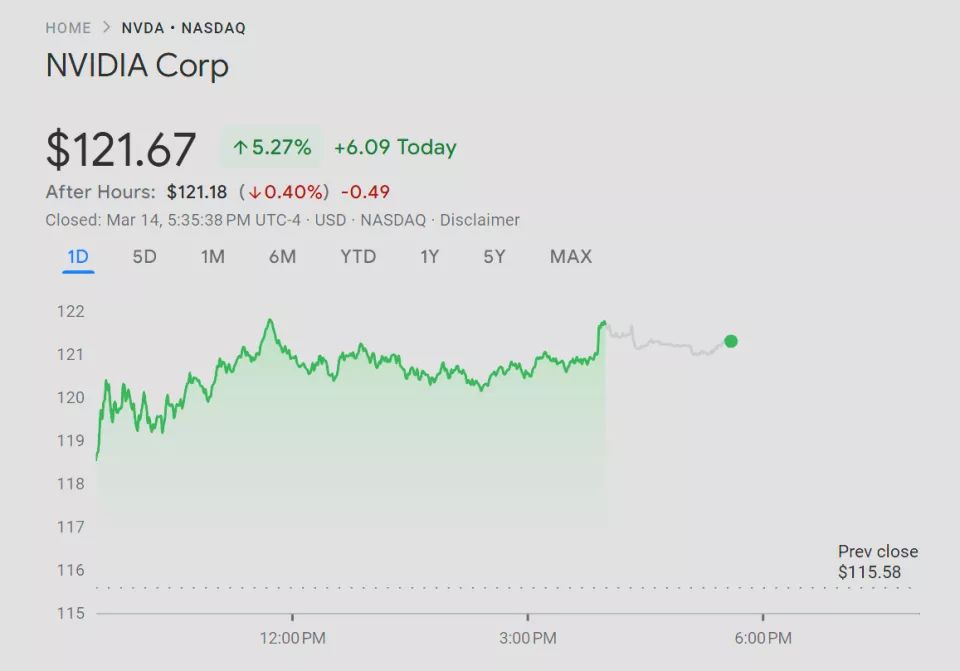The height and width of the screenshot is (671, 960).
Task: Click the 3:00 PM time axis label
Action: point(527,637)
